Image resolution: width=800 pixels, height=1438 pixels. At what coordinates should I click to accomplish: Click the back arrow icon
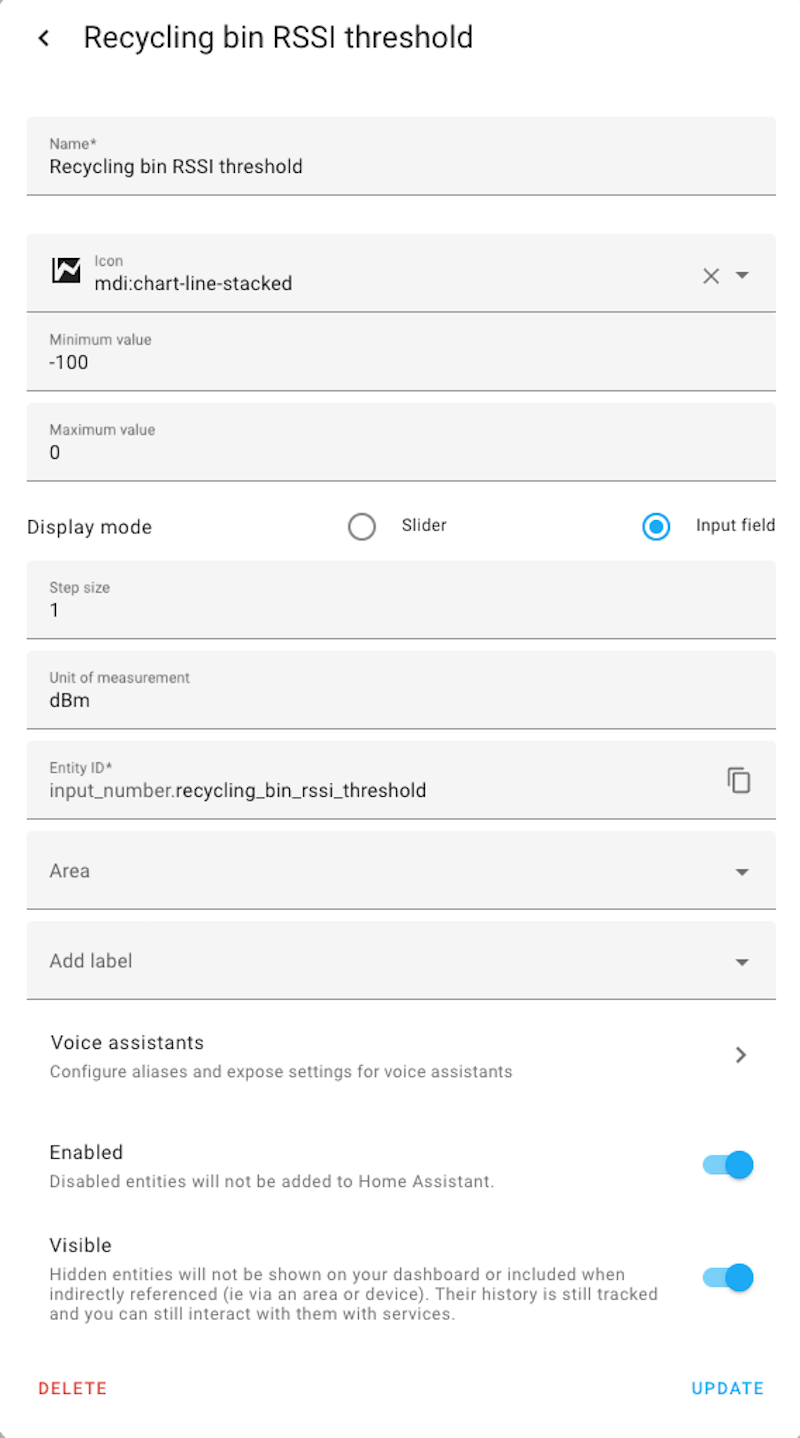click(43, 38)
